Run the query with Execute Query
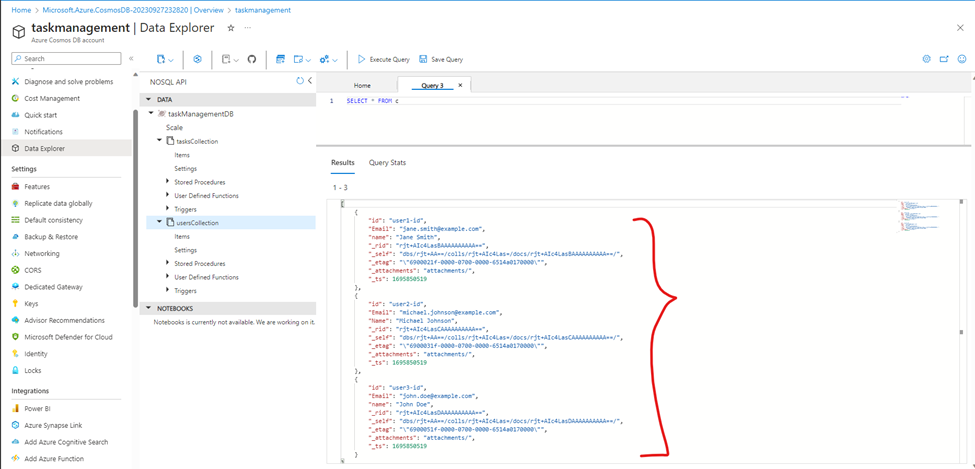The width and height of the screenshot is (975, 469). (383, 59)
